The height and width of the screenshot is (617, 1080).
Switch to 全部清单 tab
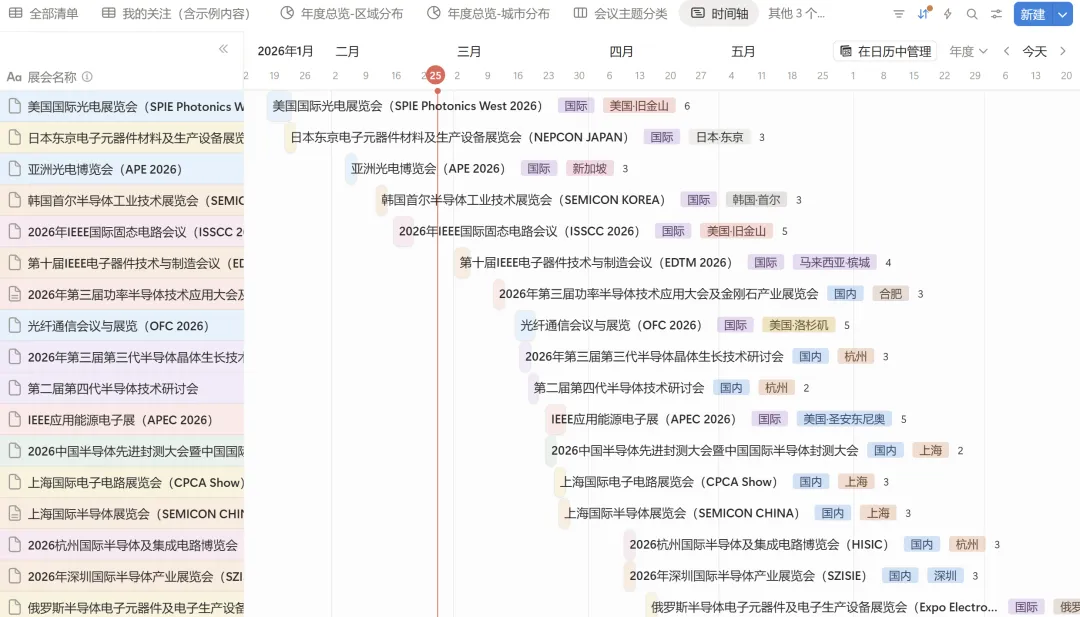point(43,13)
